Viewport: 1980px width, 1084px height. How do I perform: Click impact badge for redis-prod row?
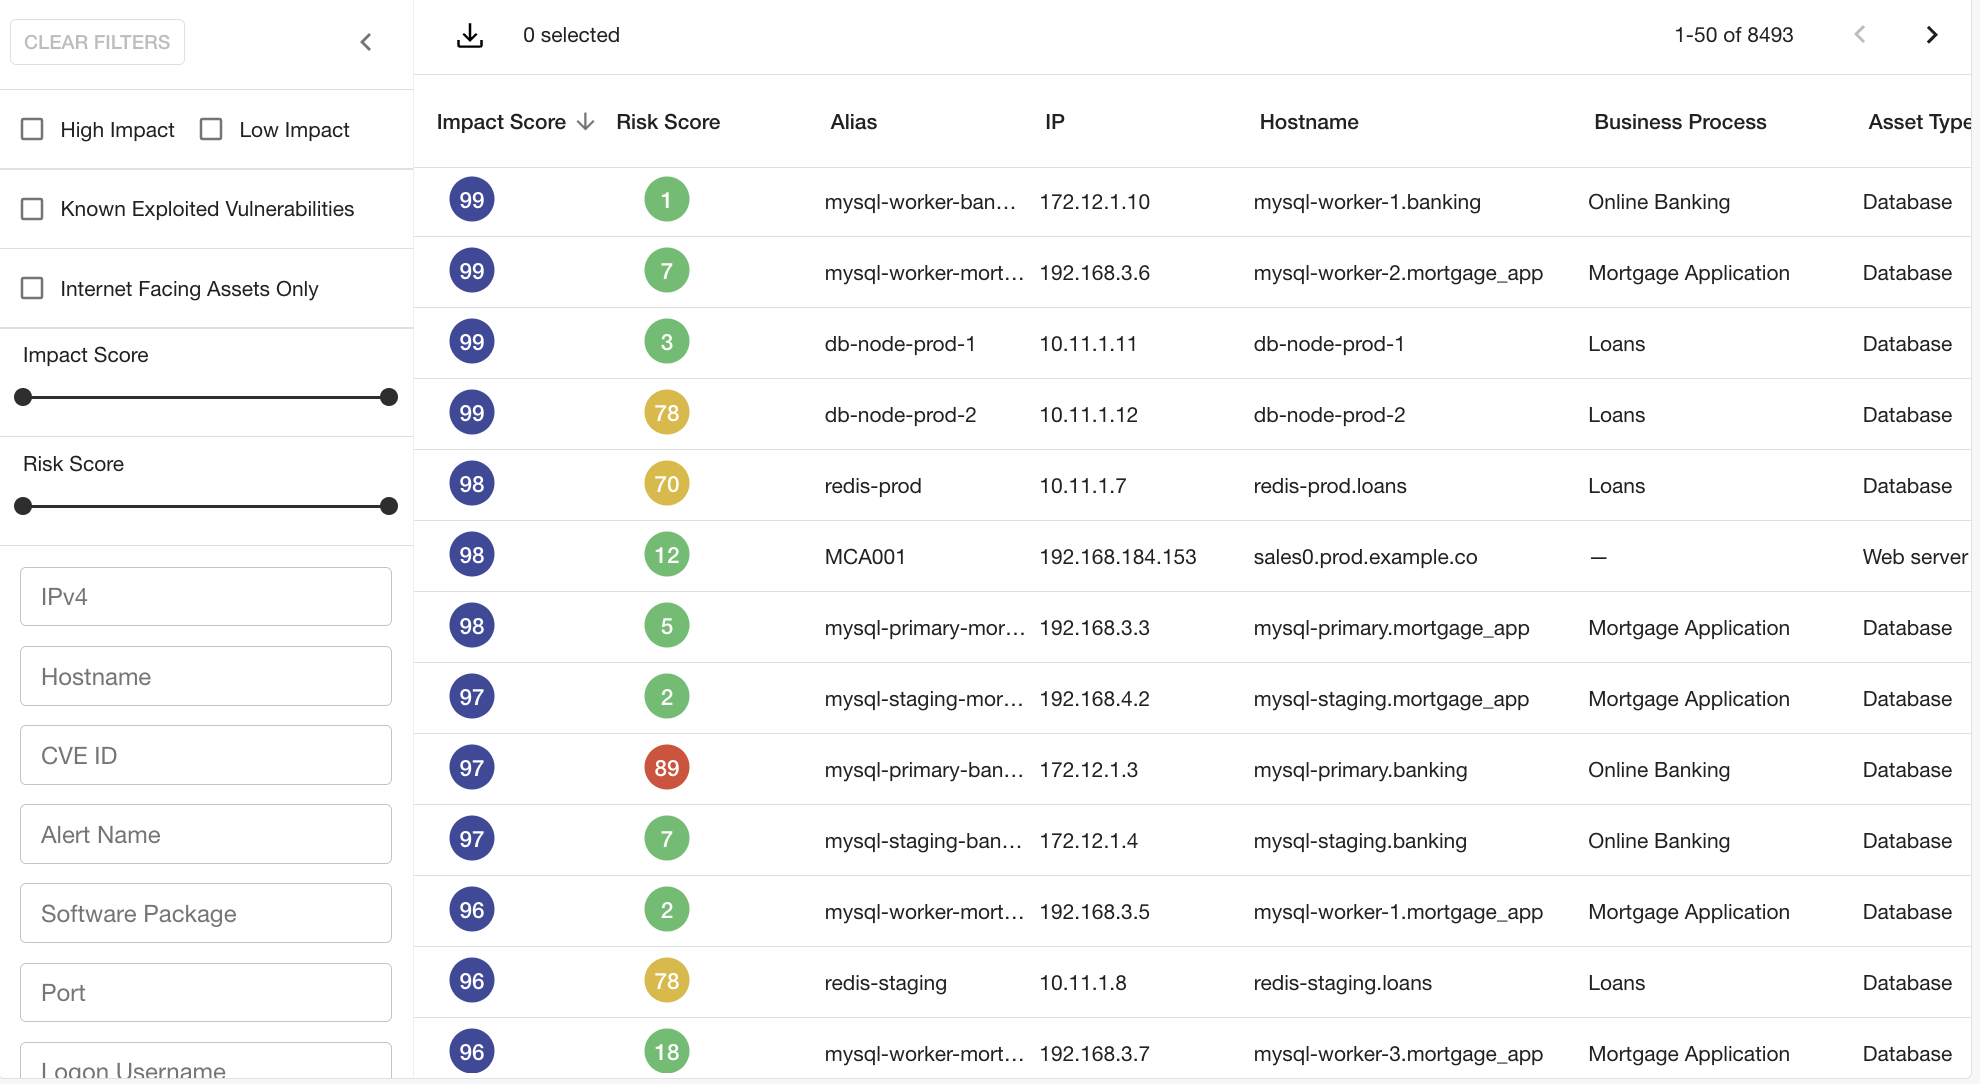click(471, 484)
